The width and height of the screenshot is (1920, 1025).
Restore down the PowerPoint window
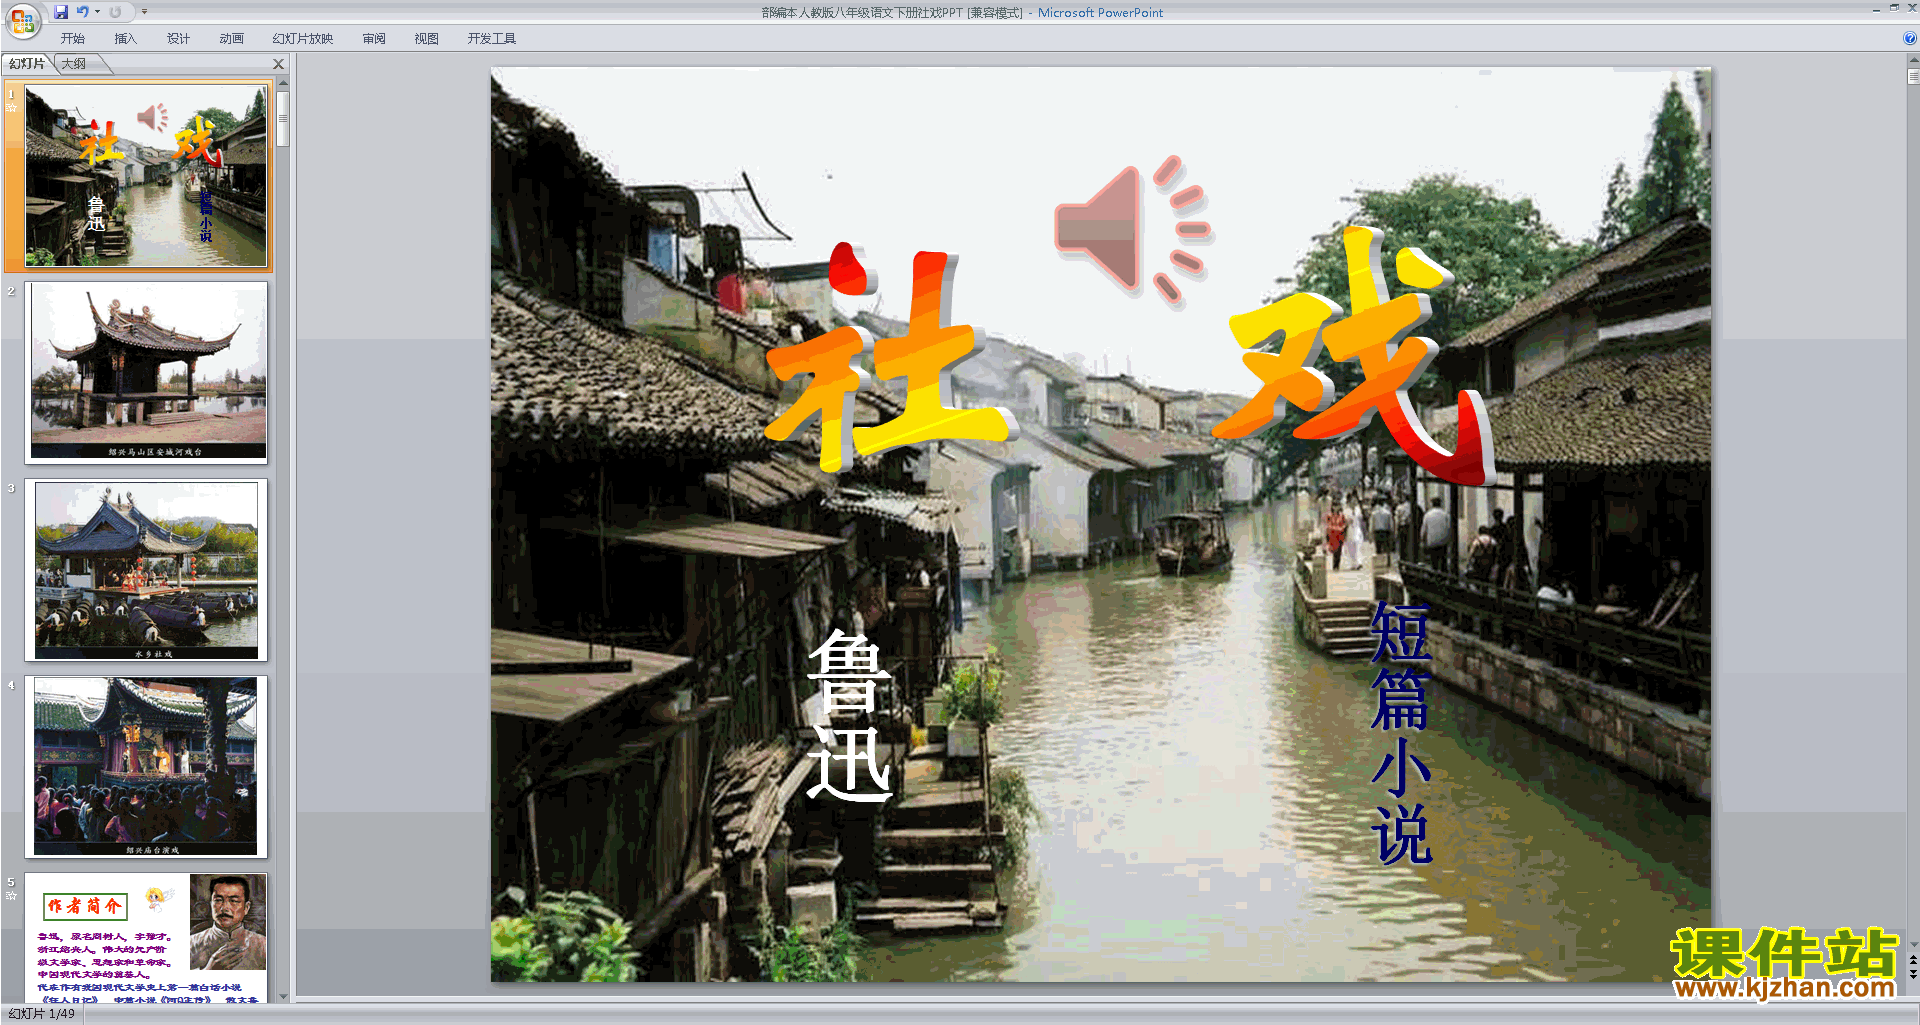1894,8
